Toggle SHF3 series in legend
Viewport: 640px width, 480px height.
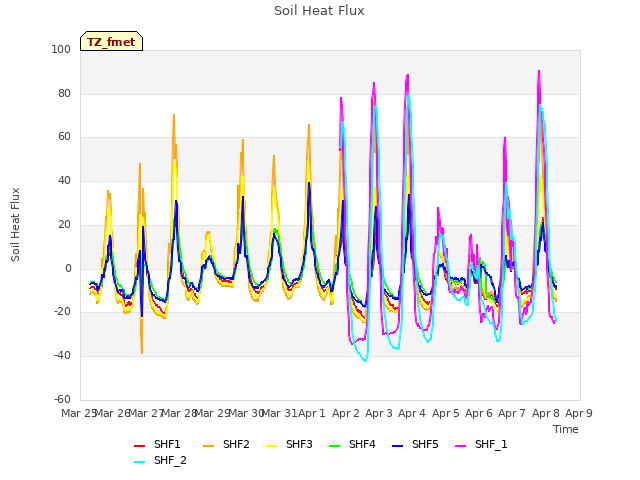(289, 444)
